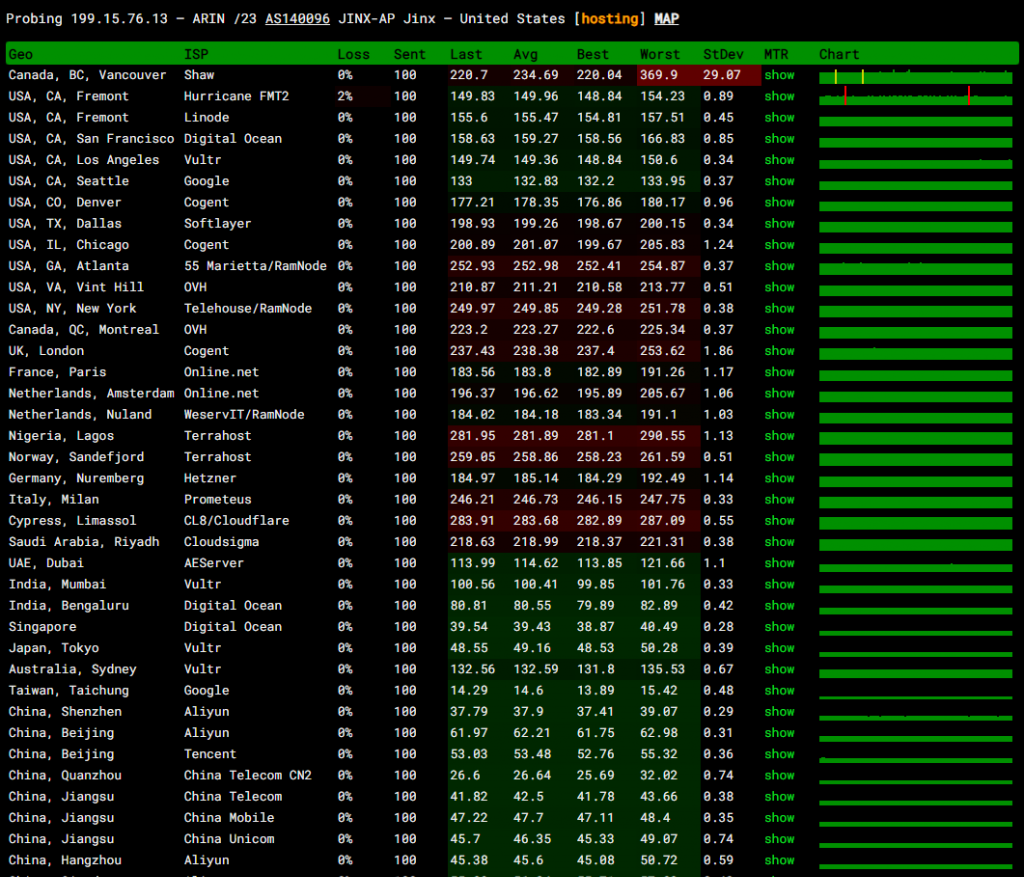Click the ISP column header
This screenshot has width=1024, height=877.
(x=196, y=54)
